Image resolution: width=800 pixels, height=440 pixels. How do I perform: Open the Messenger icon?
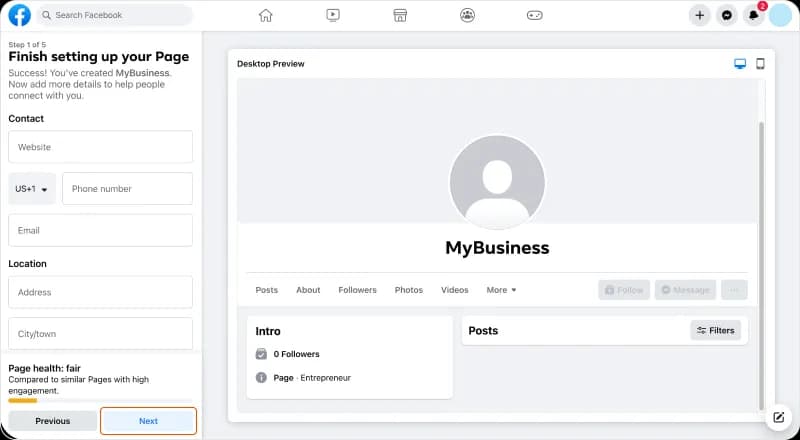pyautogui.click(x=727, y=15)
